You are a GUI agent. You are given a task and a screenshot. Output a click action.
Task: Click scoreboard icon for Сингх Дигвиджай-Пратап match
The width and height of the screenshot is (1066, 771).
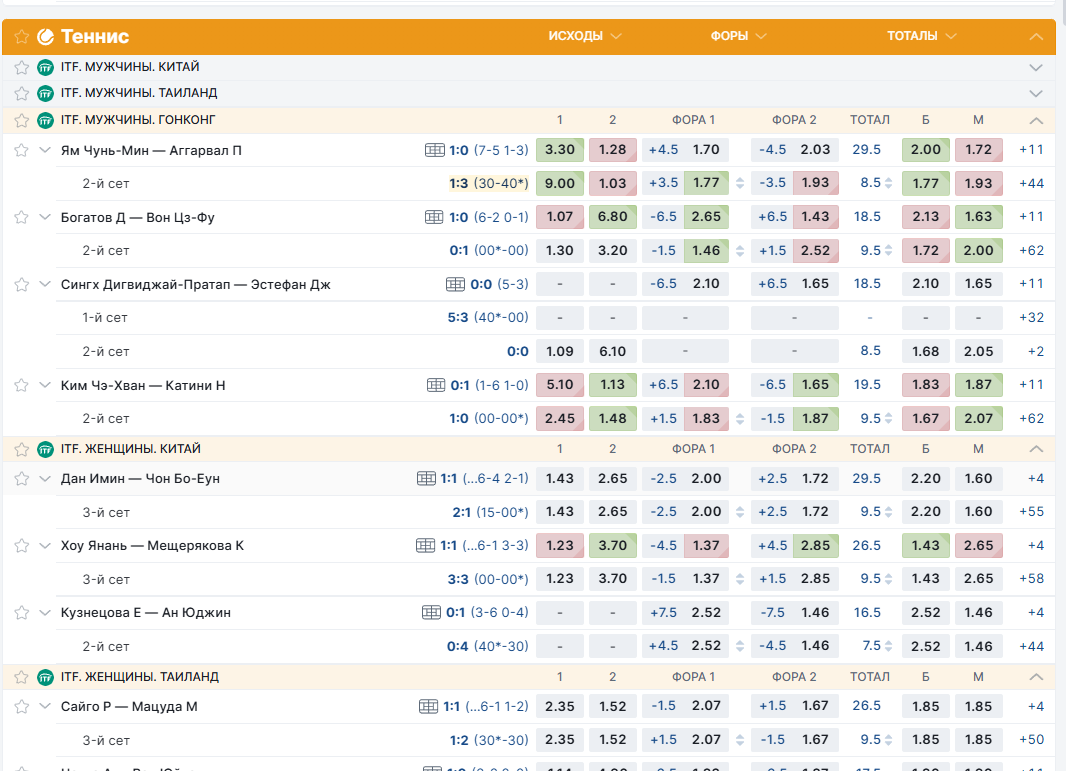pos(455,284)
